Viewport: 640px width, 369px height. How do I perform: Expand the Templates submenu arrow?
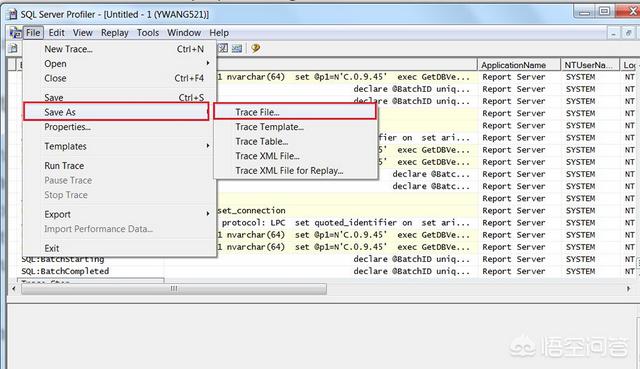(208, 146)
